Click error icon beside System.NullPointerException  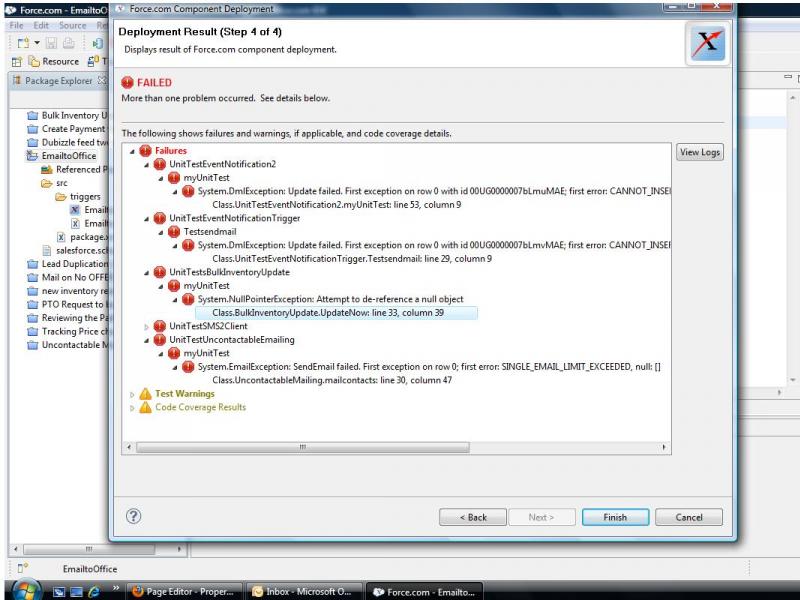(188, 299)
